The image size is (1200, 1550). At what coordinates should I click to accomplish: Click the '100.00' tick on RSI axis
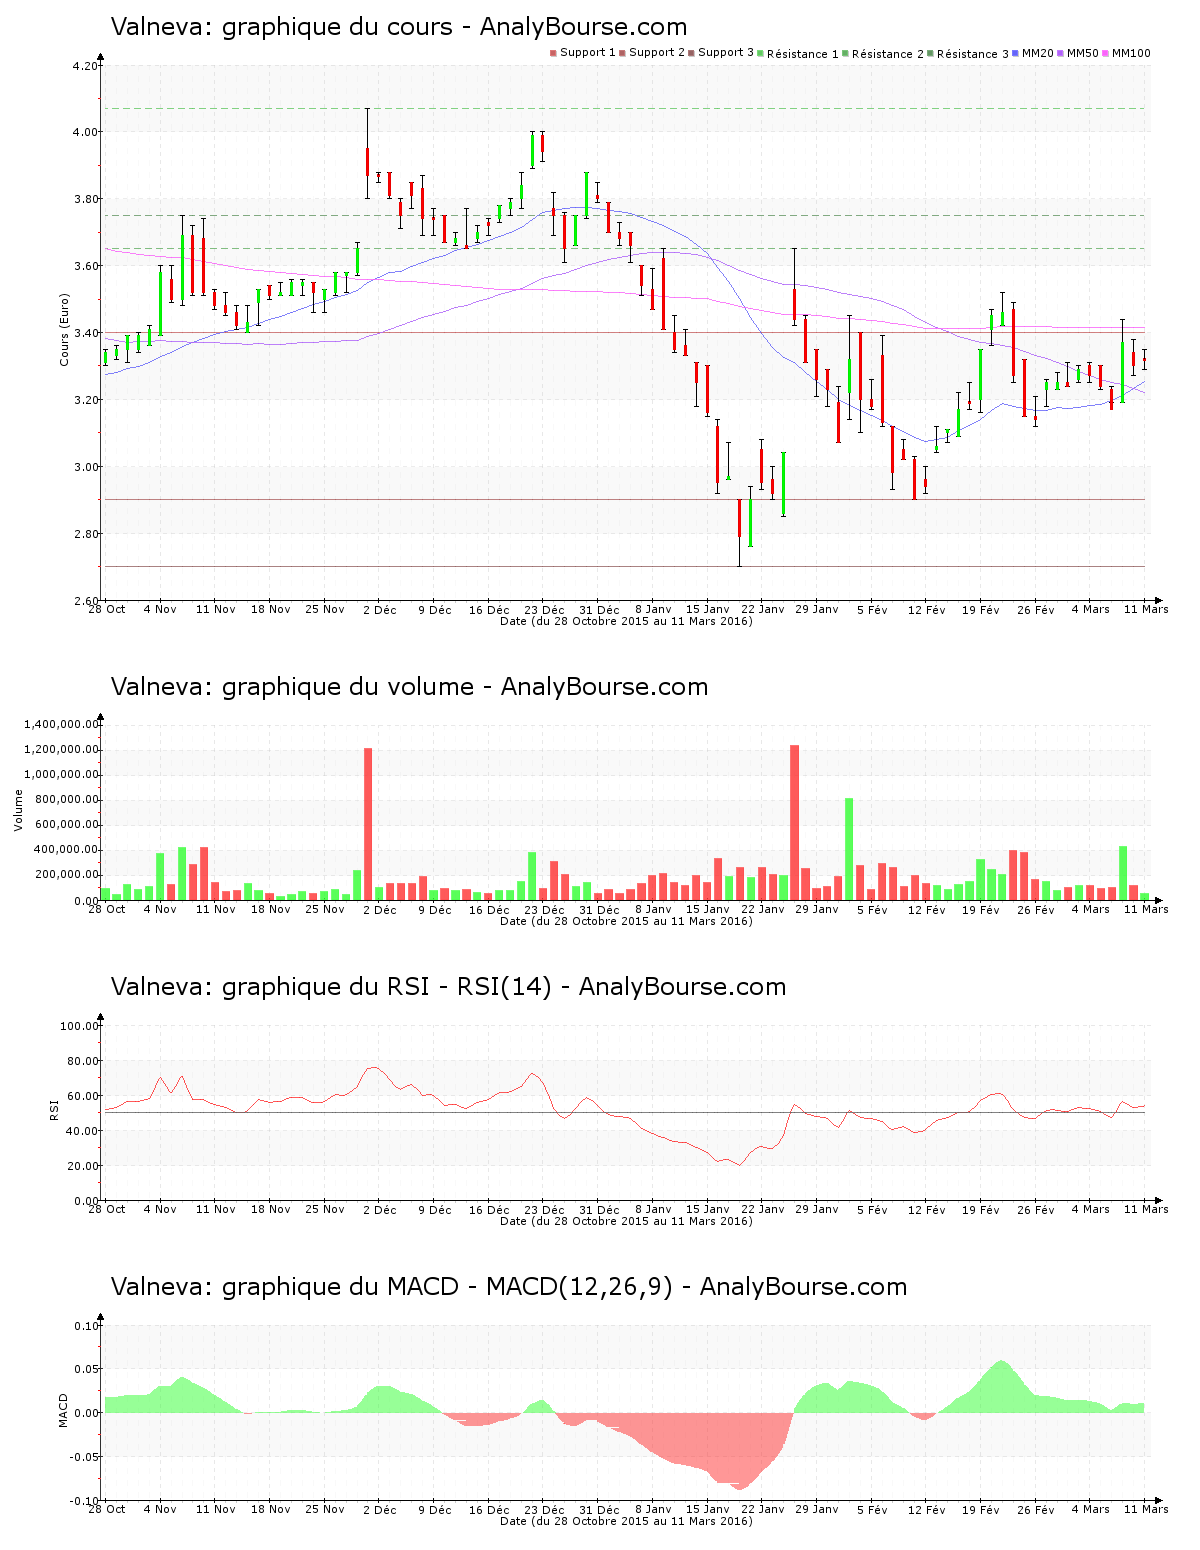pyautogui.click(x=80, y=1026)
